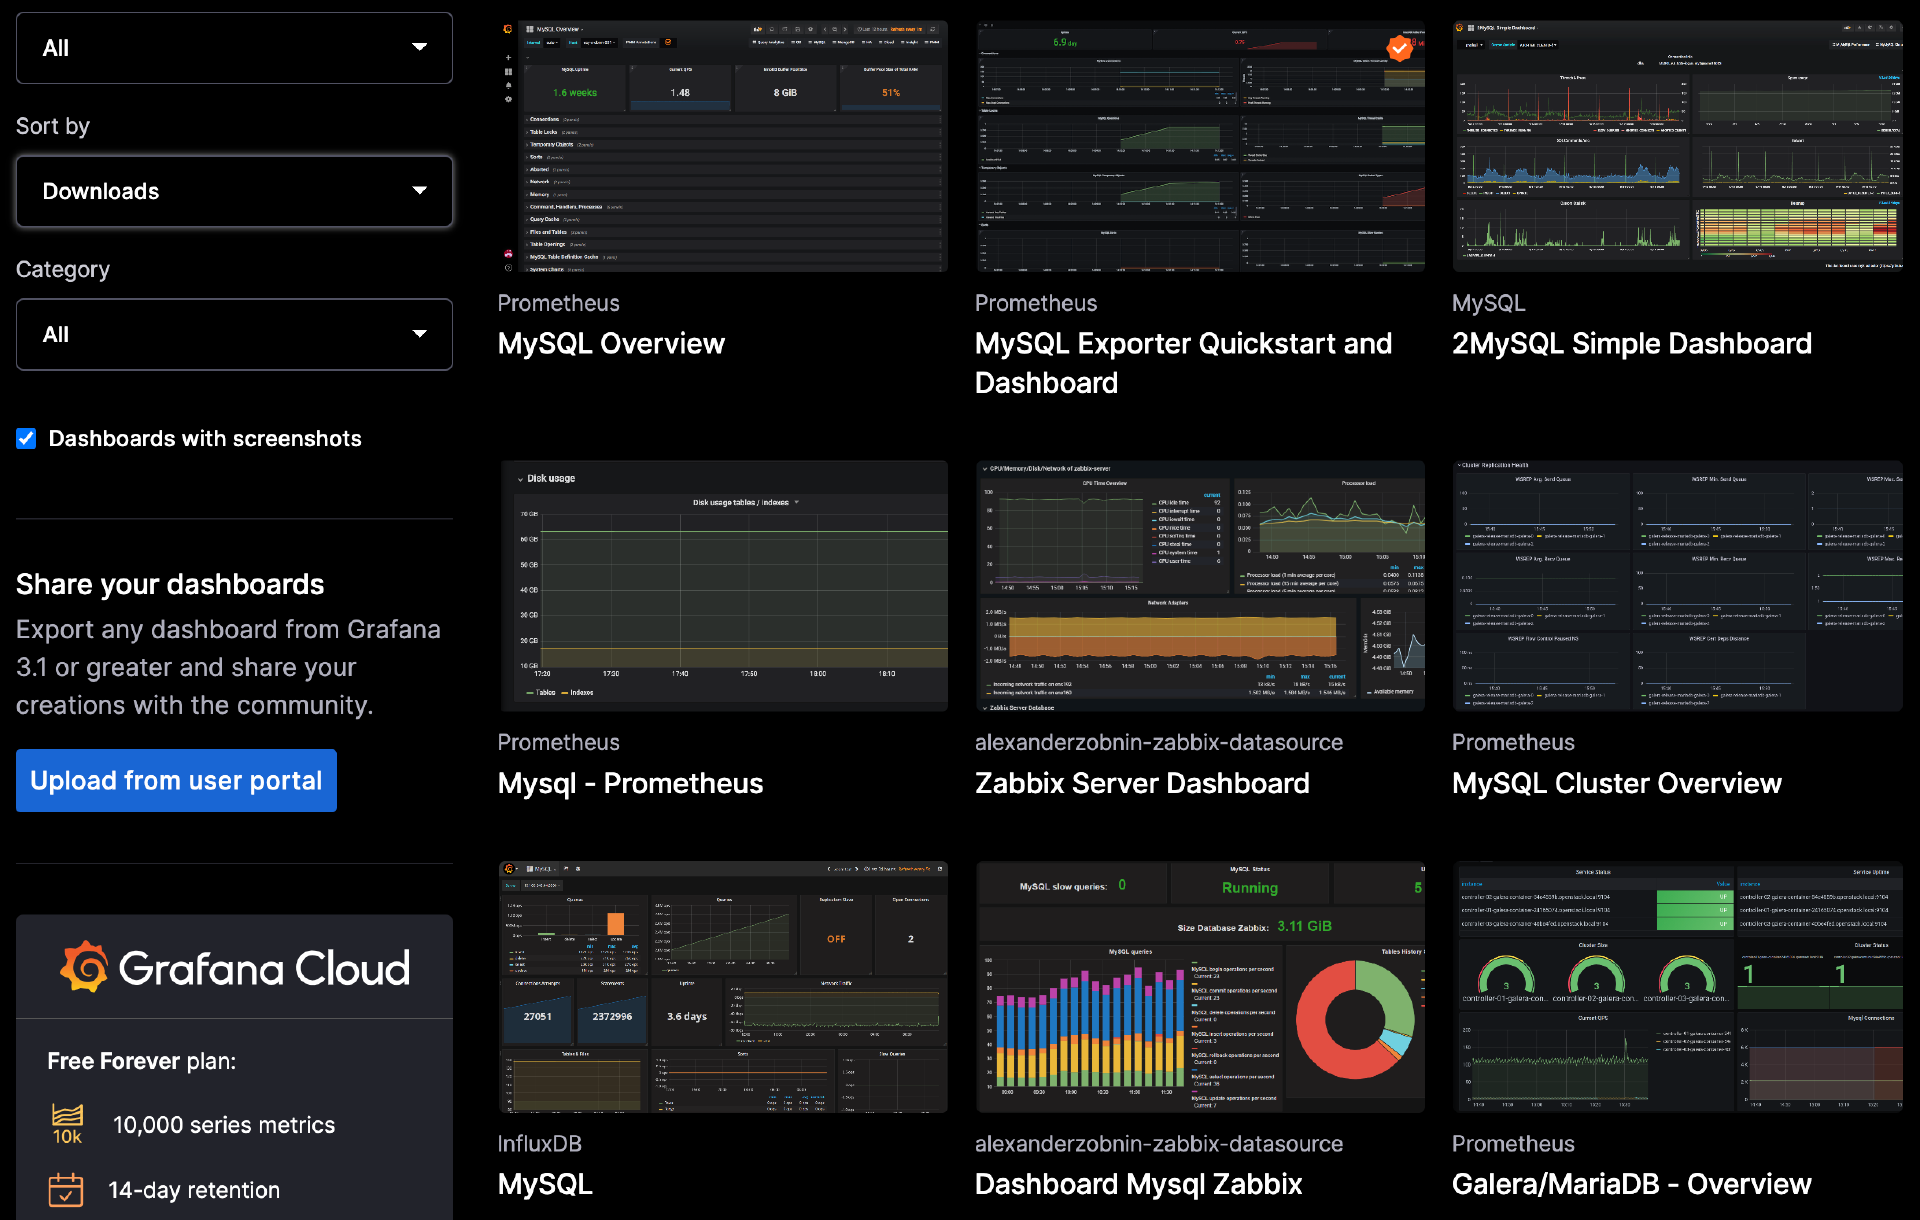The height and width of the screenshot is (1220, 1920).
Task: Open Dashboard Mysql Zabbix title link
Action: (x=1138, y=1185)
